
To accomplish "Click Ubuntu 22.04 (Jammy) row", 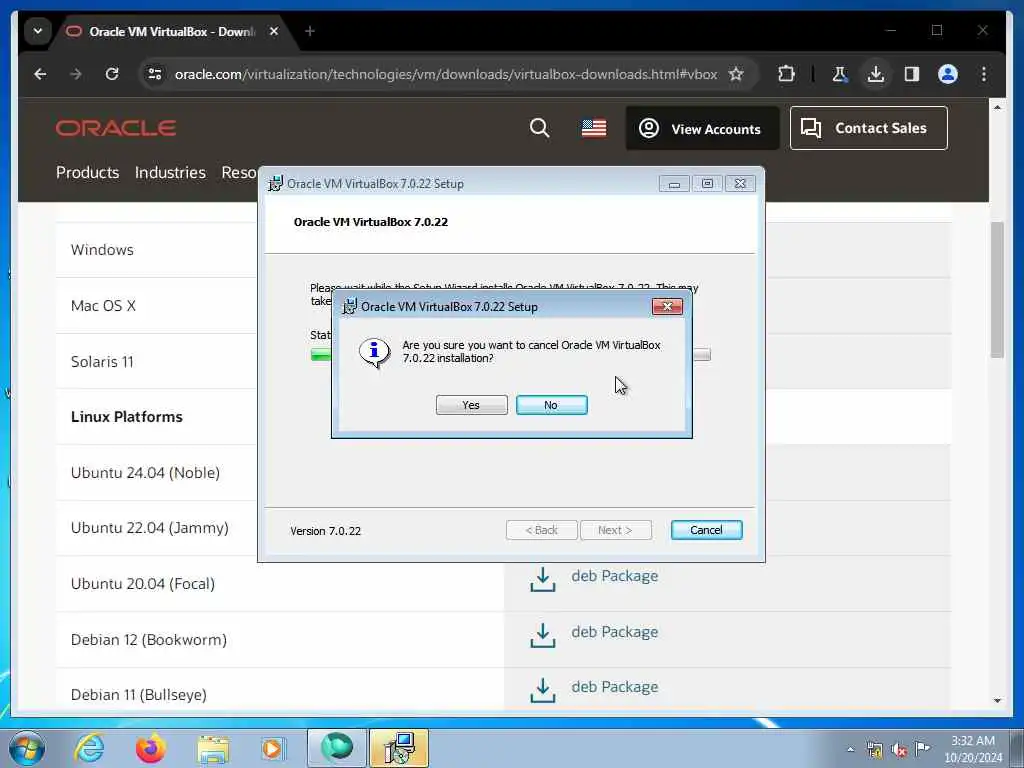I will coord(157,528).
